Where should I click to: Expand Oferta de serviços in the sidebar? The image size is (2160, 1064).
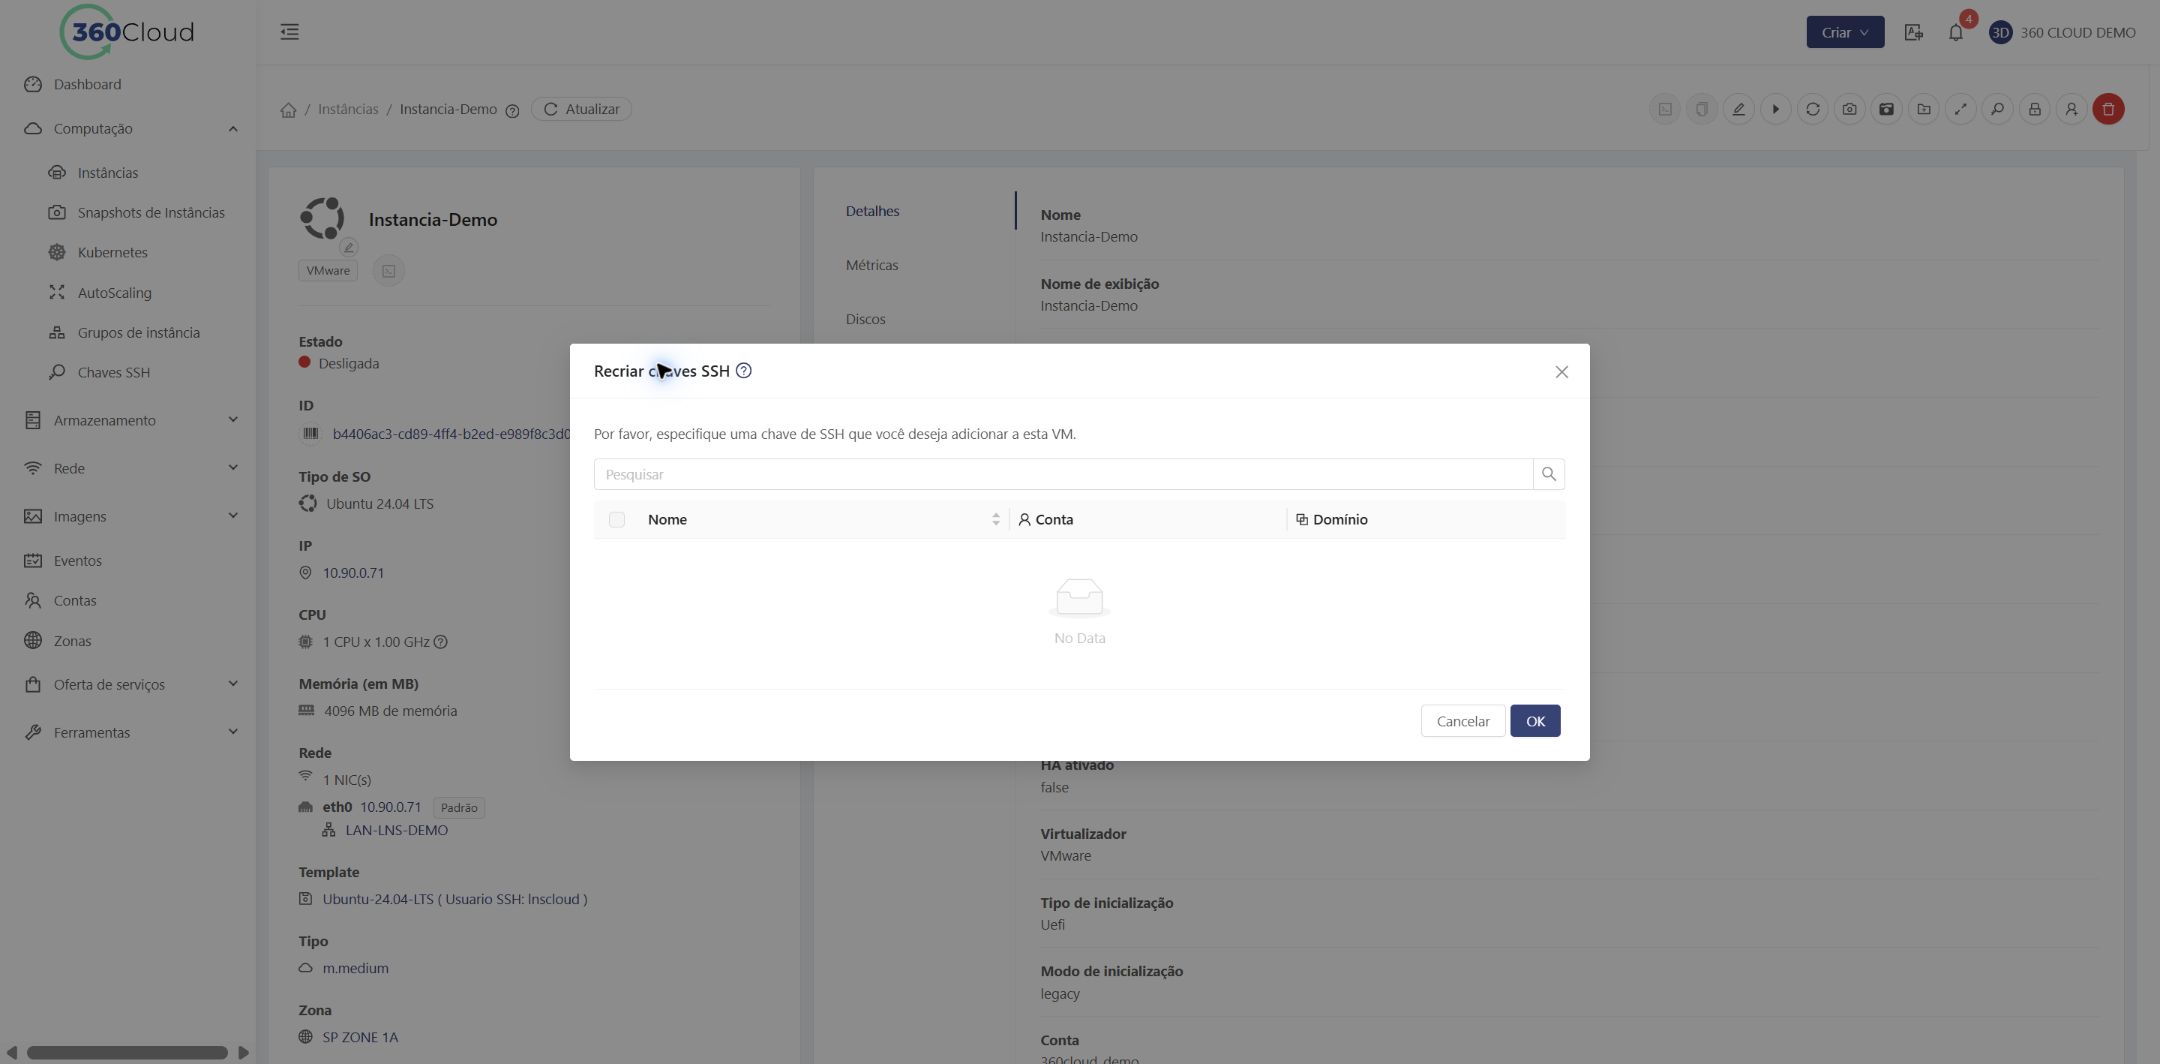(232, 684)
